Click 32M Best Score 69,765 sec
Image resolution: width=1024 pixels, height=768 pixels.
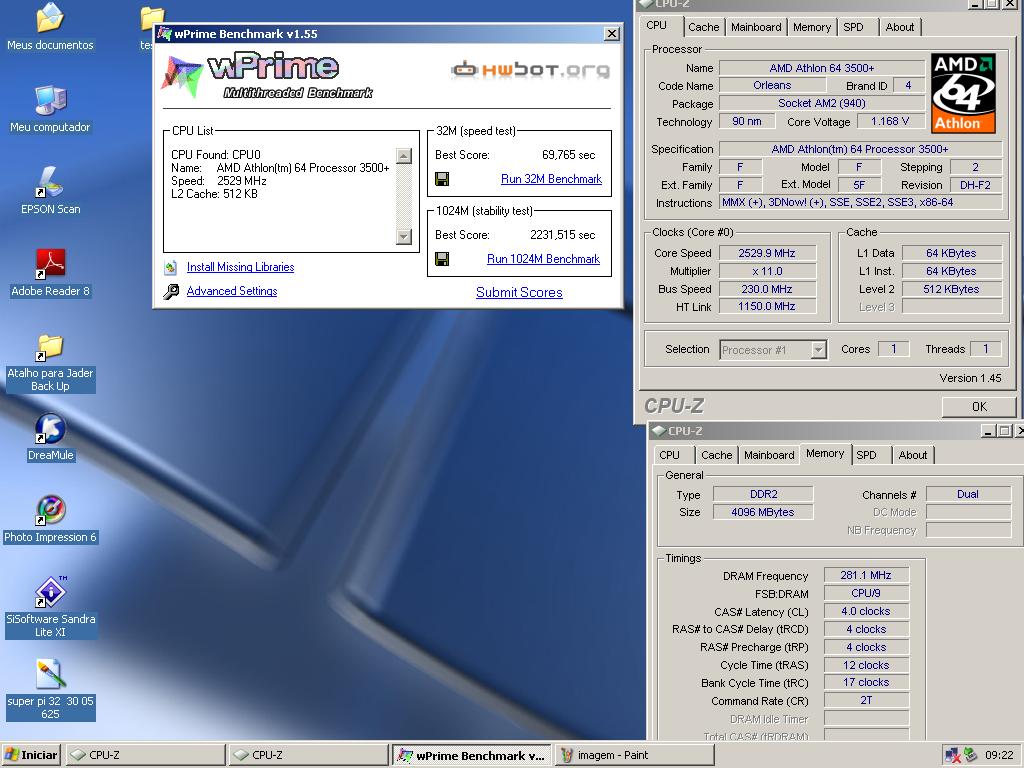[x=569, y=155]
